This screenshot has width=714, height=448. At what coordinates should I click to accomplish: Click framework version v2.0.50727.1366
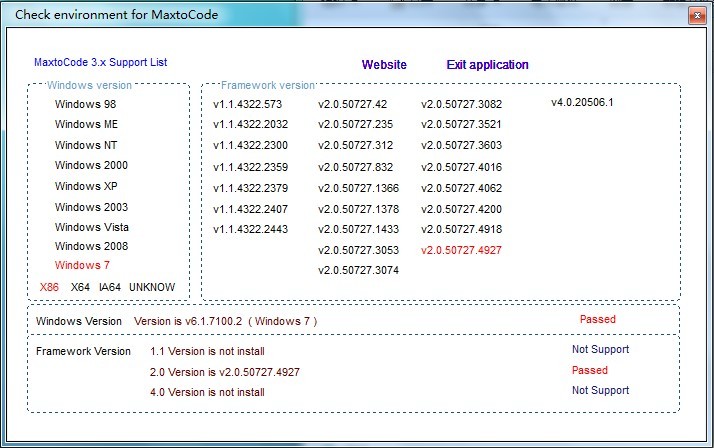tap(358, 188)
